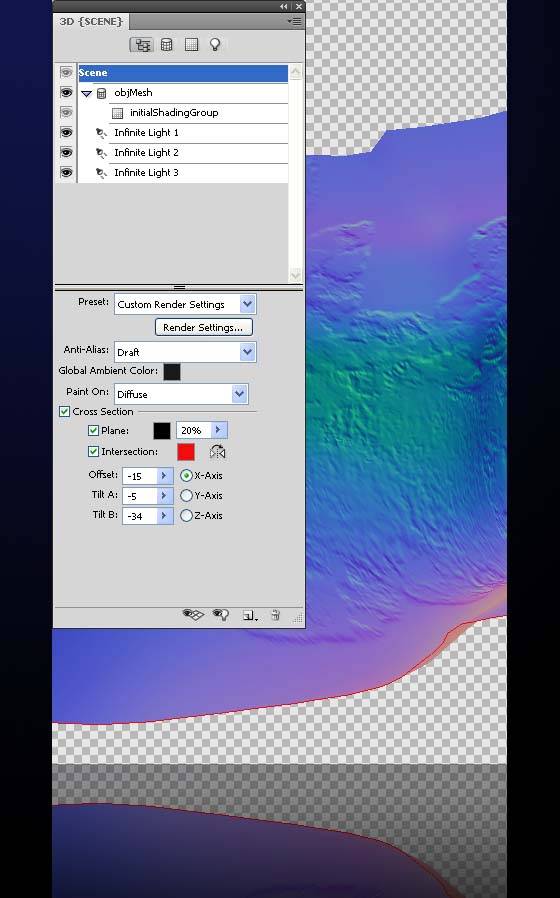Select the Infinite Light 1 row
Viewport: 560px width, 898px height.
click(x=183, y=133)
